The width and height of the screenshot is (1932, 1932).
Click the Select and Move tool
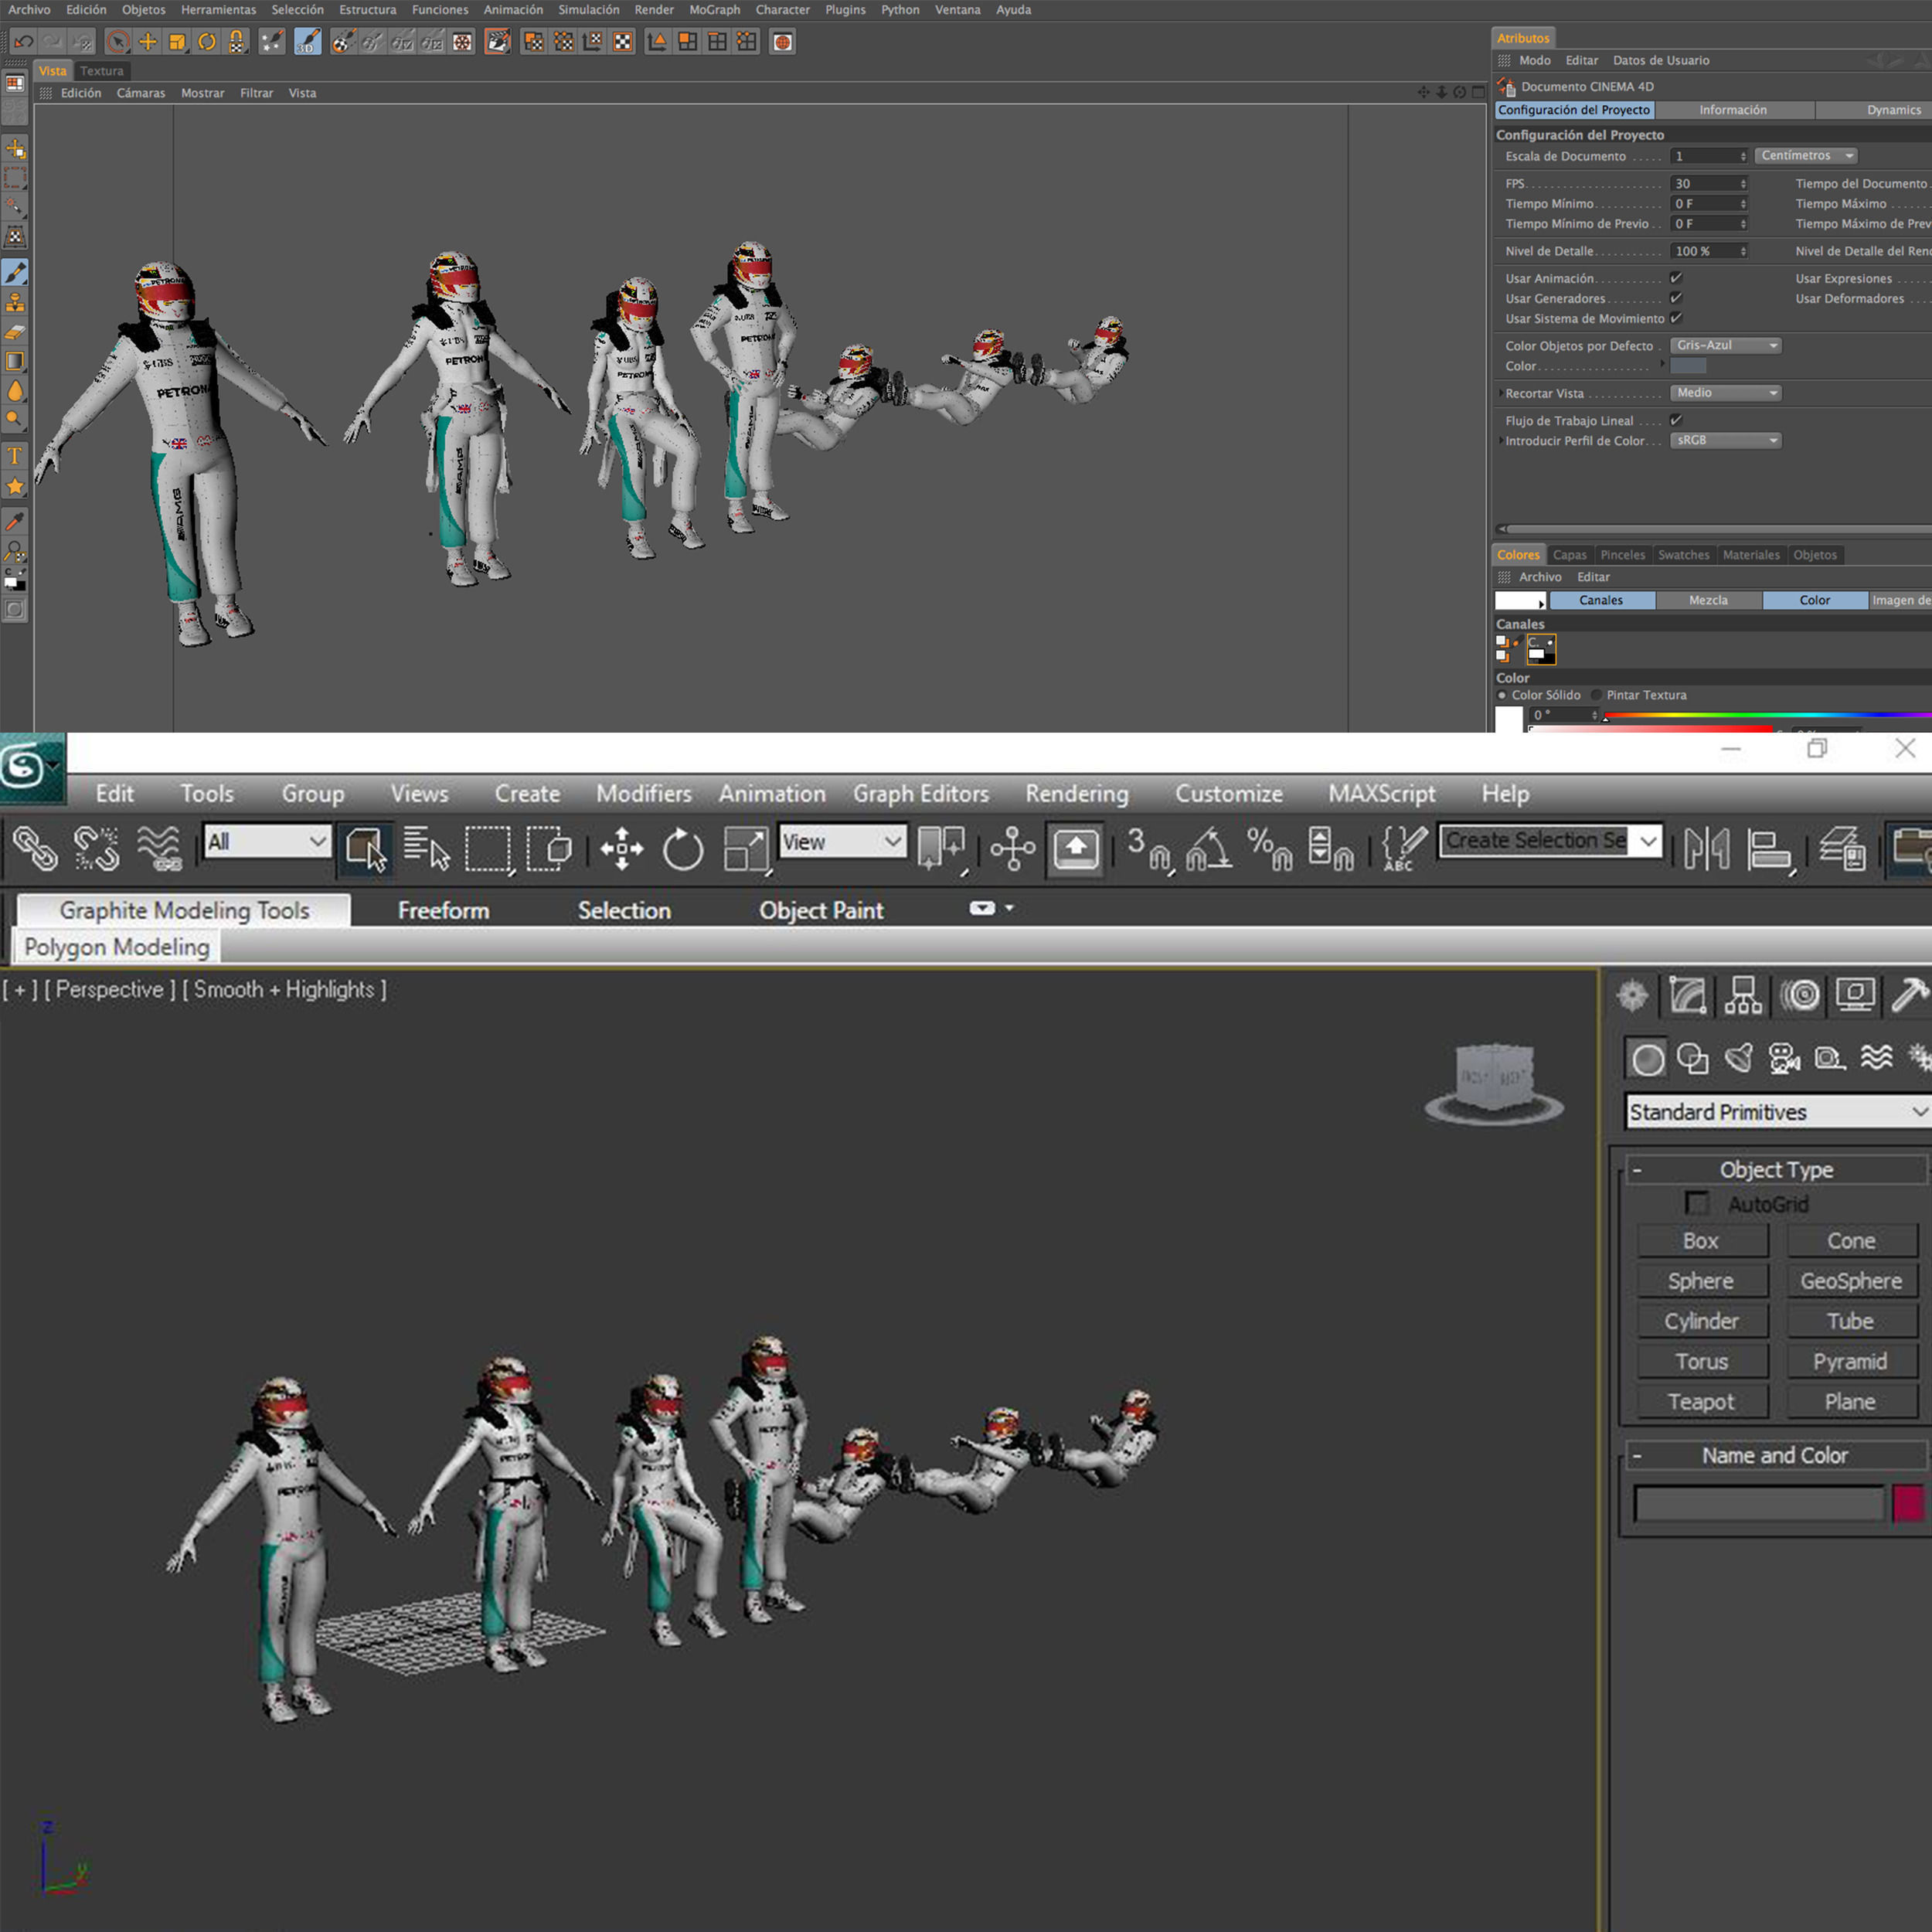(x=621, y=849)
